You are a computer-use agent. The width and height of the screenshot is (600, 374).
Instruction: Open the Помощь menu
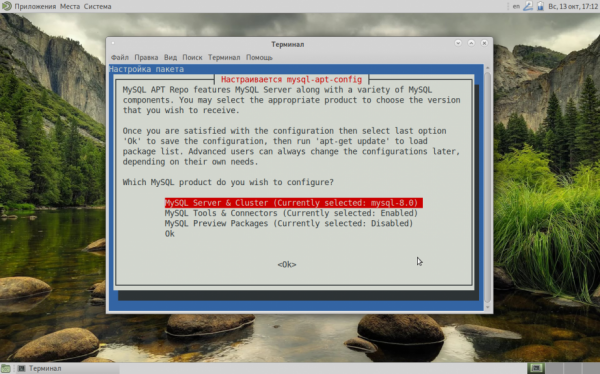click(259, 57)
